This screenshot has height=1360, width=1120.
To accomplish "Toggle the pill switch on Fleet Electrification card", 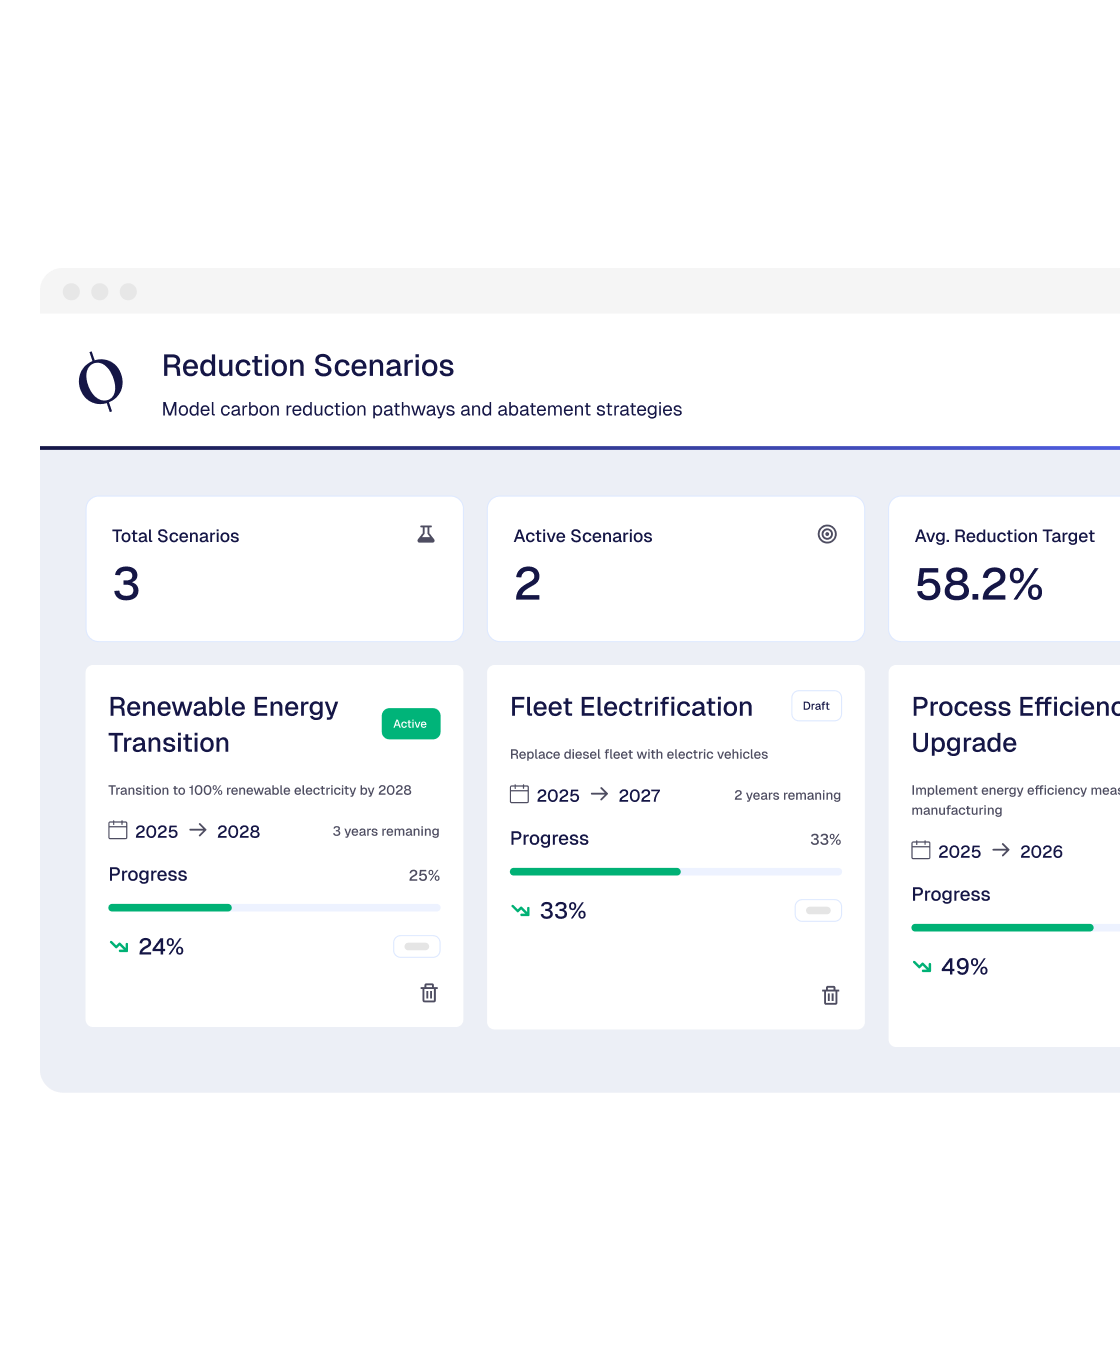I will pos(818,910).
